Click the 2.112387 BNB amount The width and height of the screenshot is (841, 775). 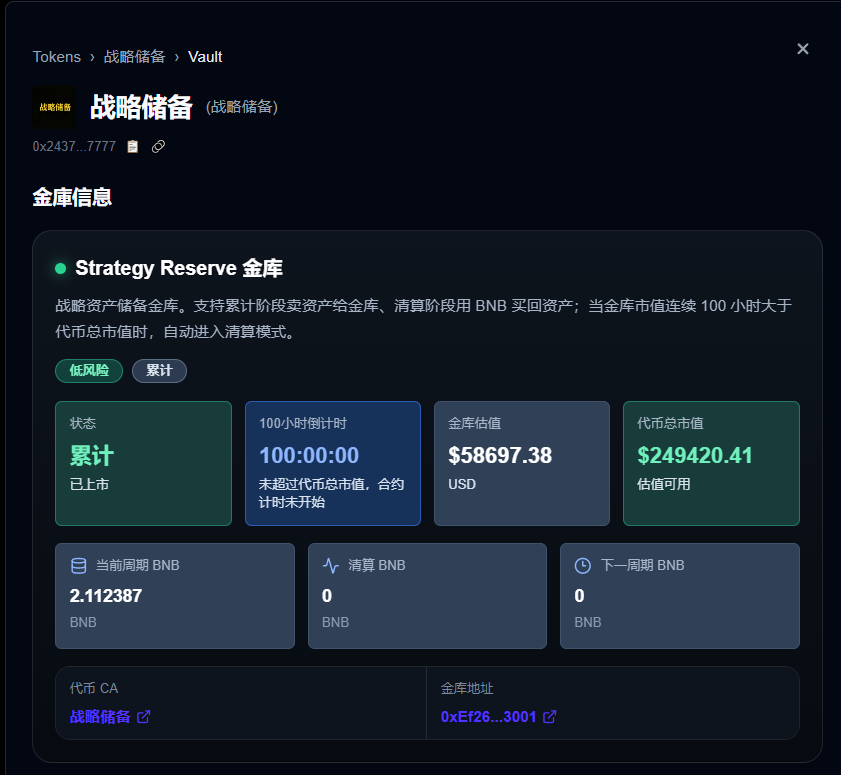coord(106,596)
